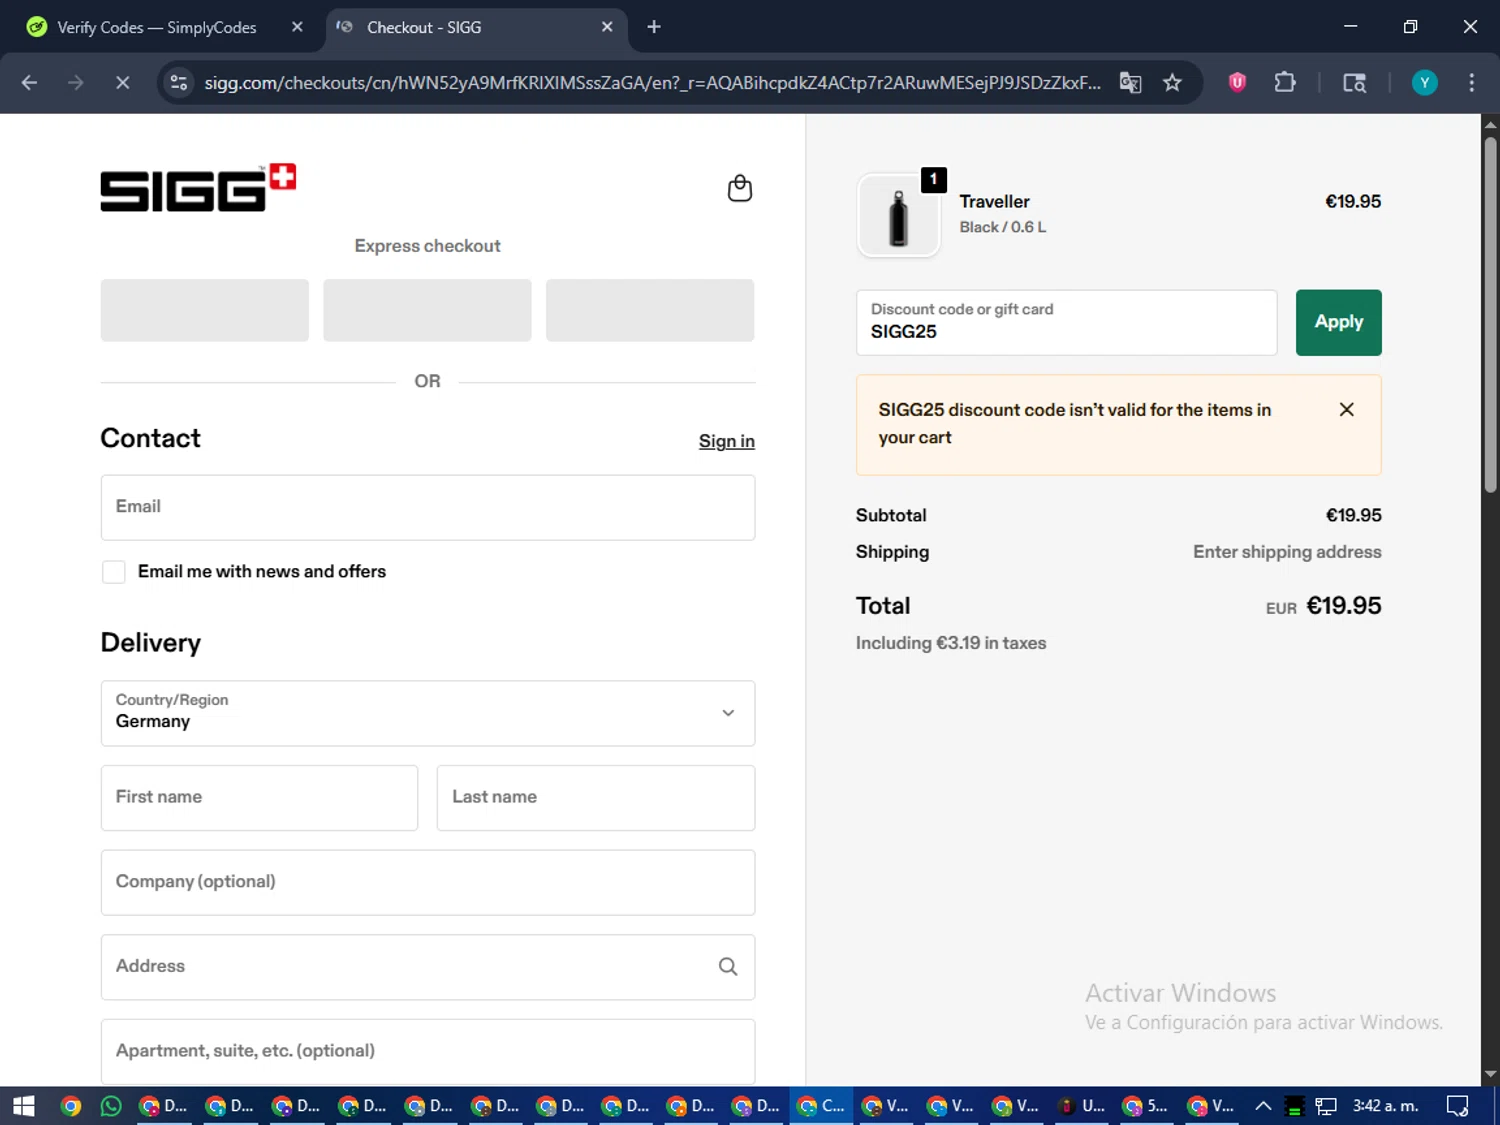Open the Windows notification center
The height and width of the screenshot is (1125, 1500).
click(1458, 1106)
